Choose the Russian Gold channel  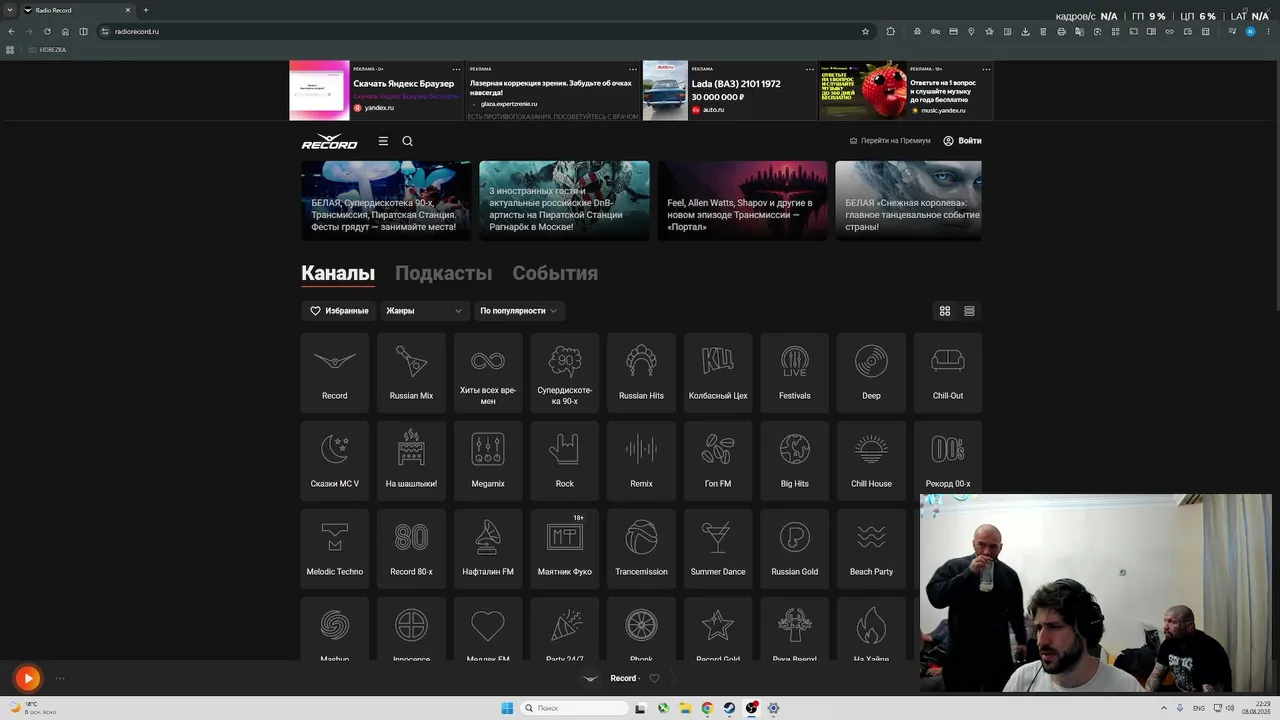pyautogui.click(x=795, y=549)
